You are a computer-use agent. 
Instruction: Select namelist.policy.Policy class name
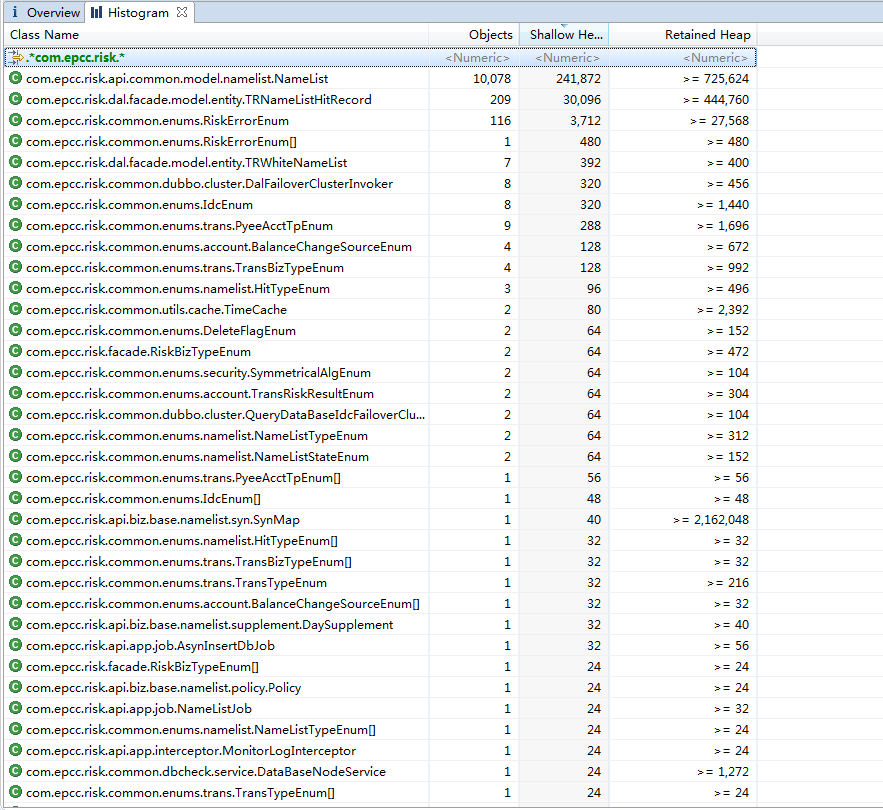tap(163, 688)
